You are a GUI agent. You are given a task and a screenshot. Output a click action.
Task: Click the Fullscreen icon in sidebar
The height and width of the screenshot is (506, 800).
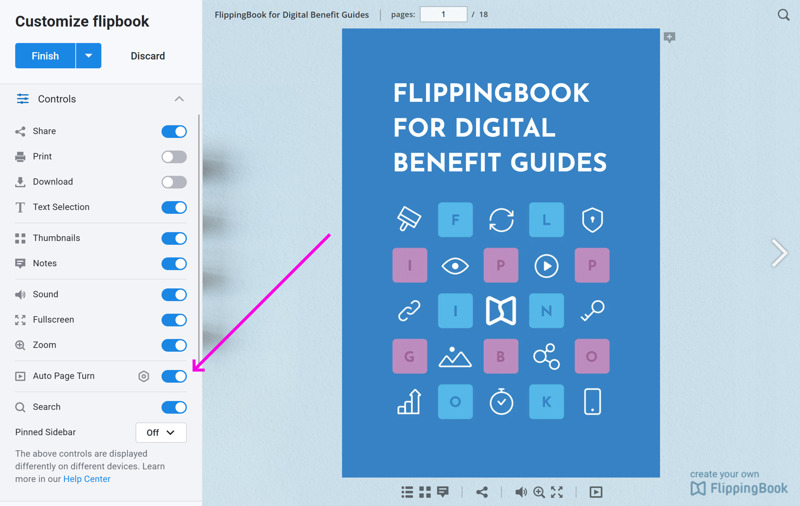(x=20, y=320)
